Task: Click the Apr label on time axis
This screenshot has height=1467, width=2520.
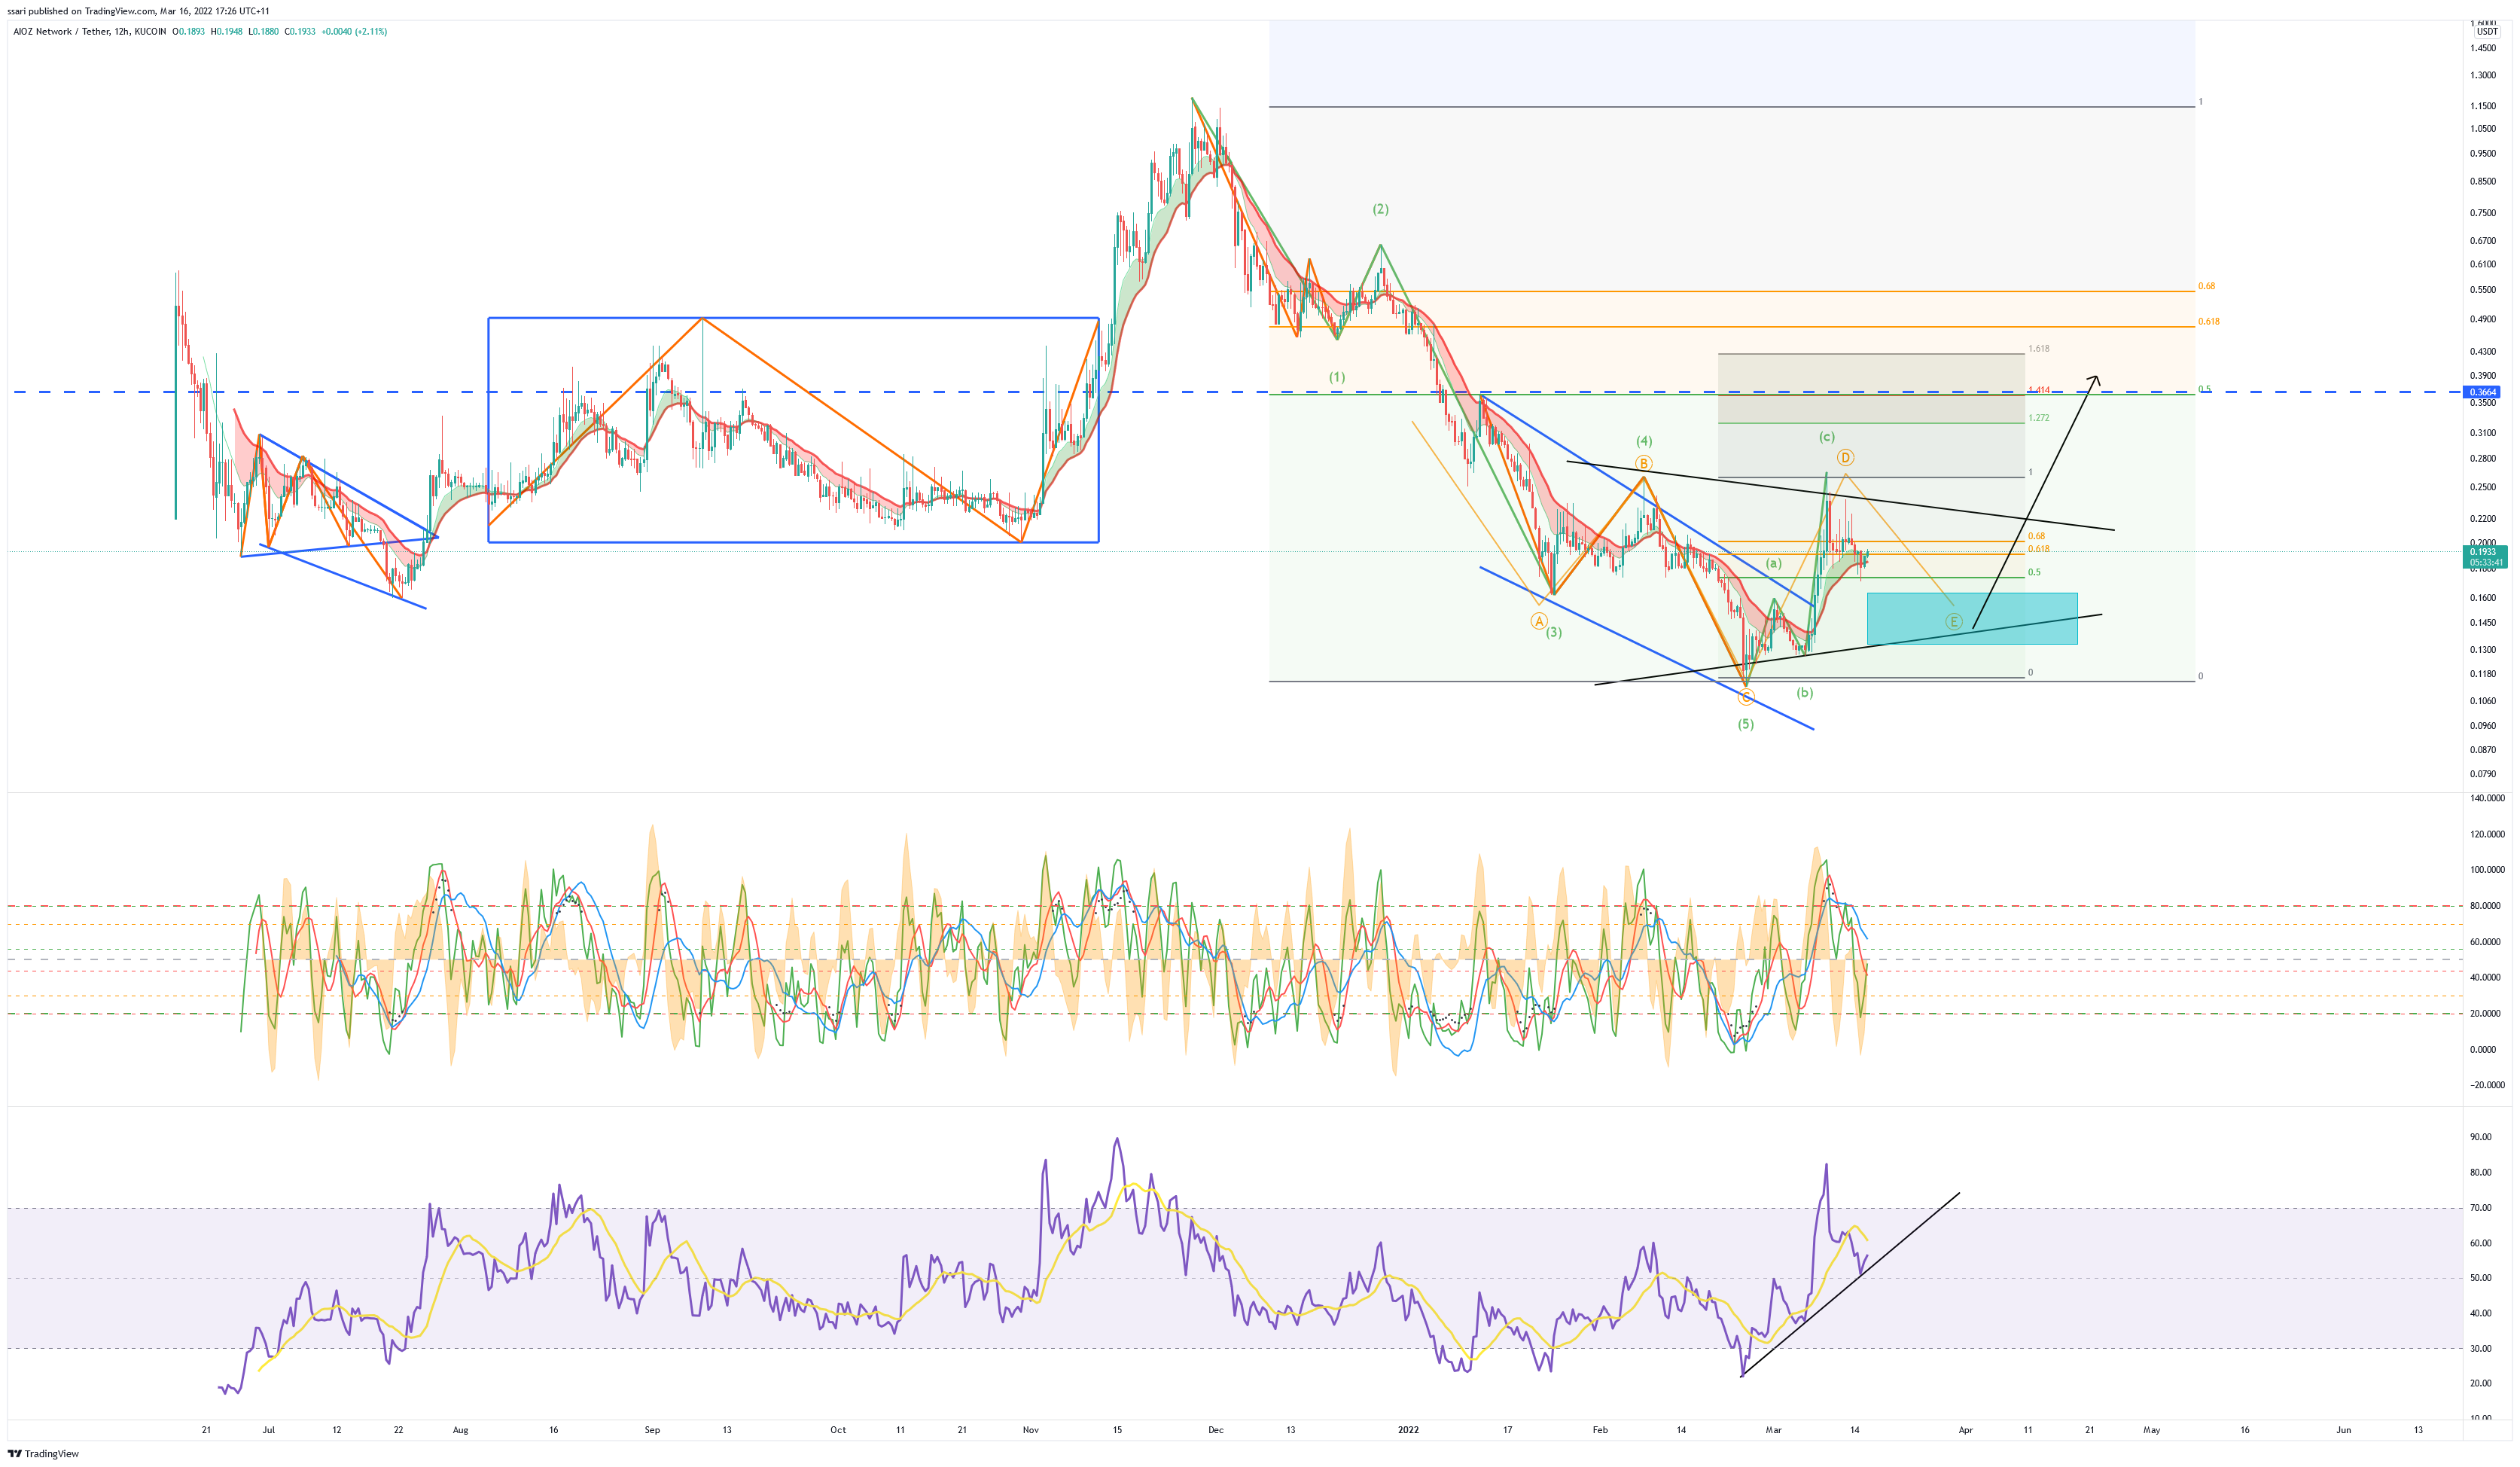Action: click(1965, 1430)
